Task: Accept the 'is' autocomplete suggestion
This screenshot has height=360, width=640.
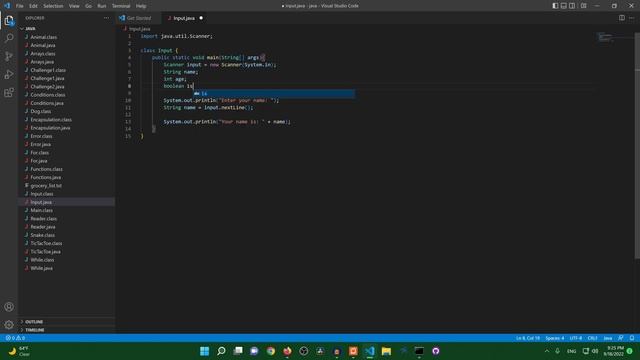Action: pos(274,93)
